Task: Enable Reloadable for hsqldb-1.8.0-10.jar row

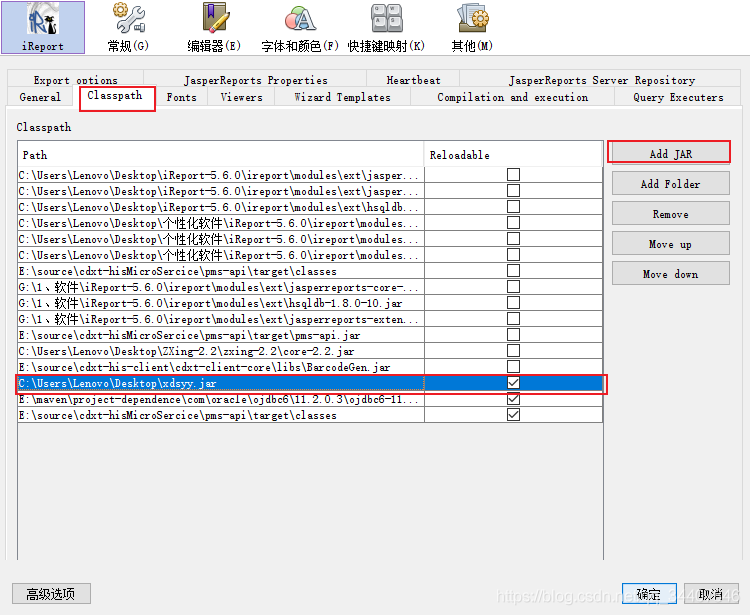Action: pos(513,303)
